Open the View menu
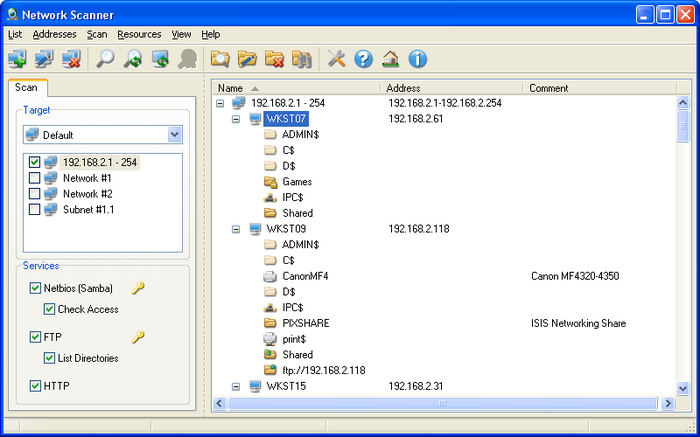Viewport: 700px width, 437px height. (x=181, y=34)
